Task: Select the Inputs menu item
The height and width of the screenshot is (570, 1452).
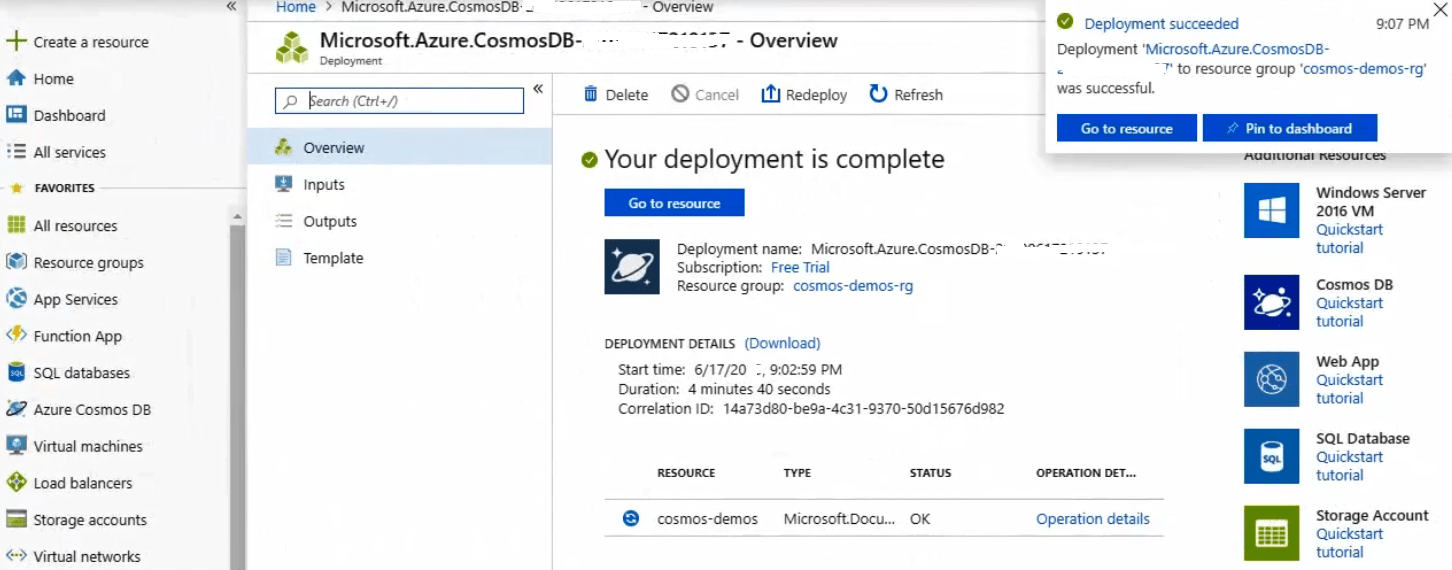Action: point(400,184)
